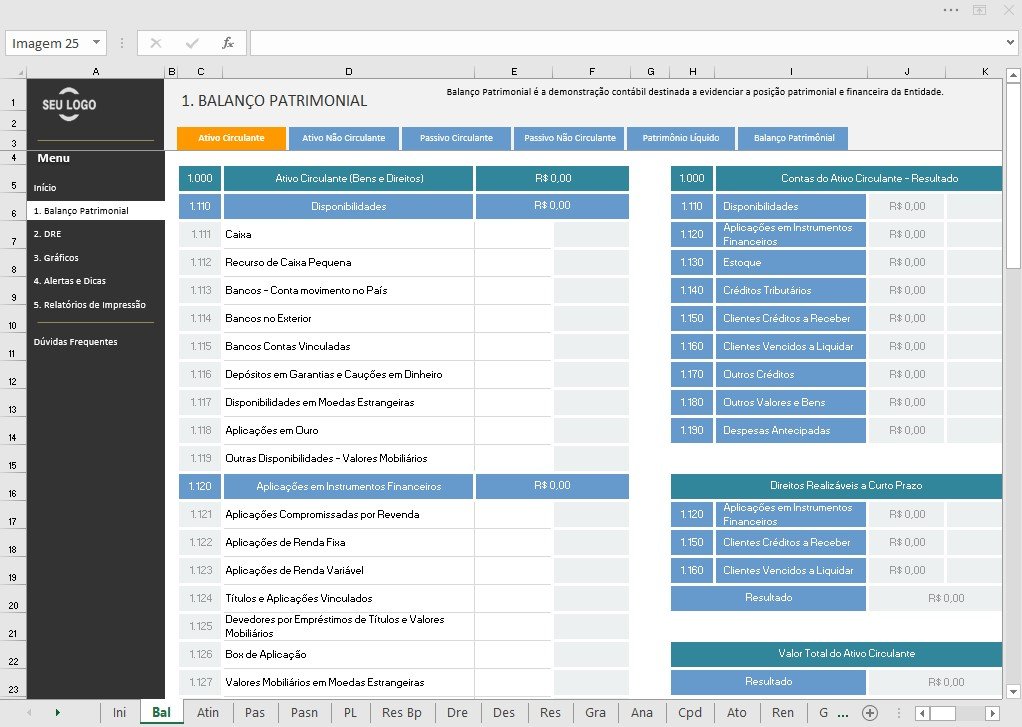
Task: Switch to the Ini sheet tab
Action: click(119, 713)
